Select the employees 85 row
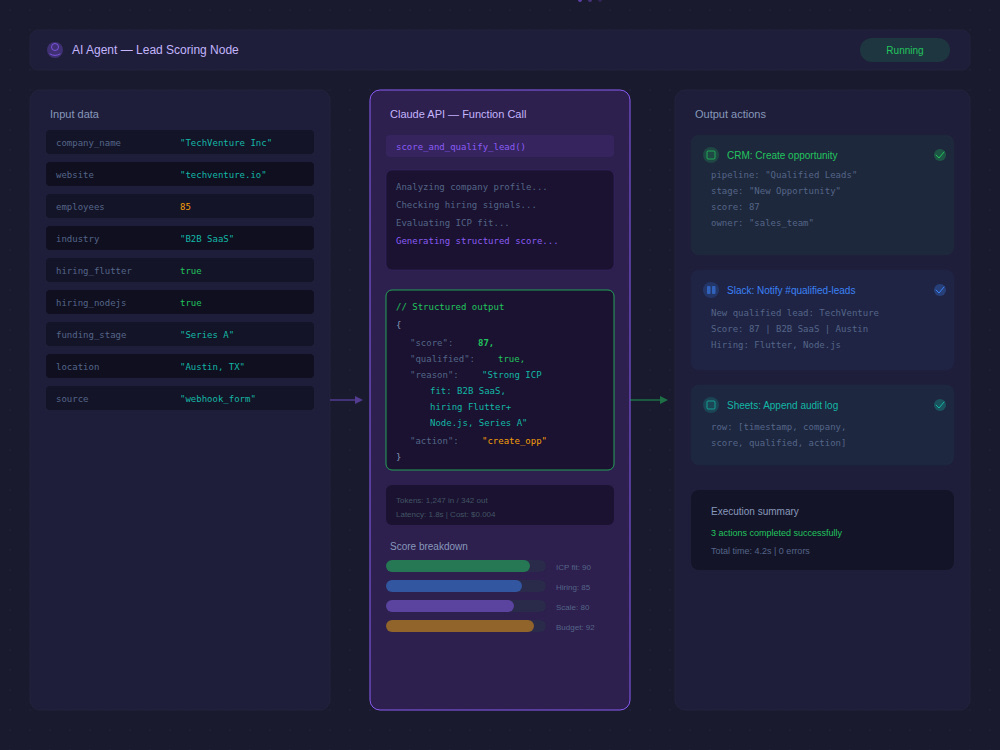The height and width of the screenshot is (750, 1000). [x=180, y=206]
